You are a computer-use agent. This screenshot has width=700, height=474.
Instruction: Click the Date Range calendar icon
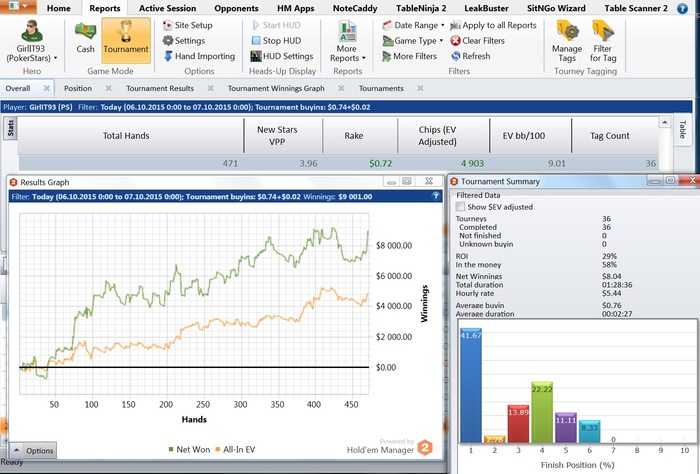pos(387,25)
